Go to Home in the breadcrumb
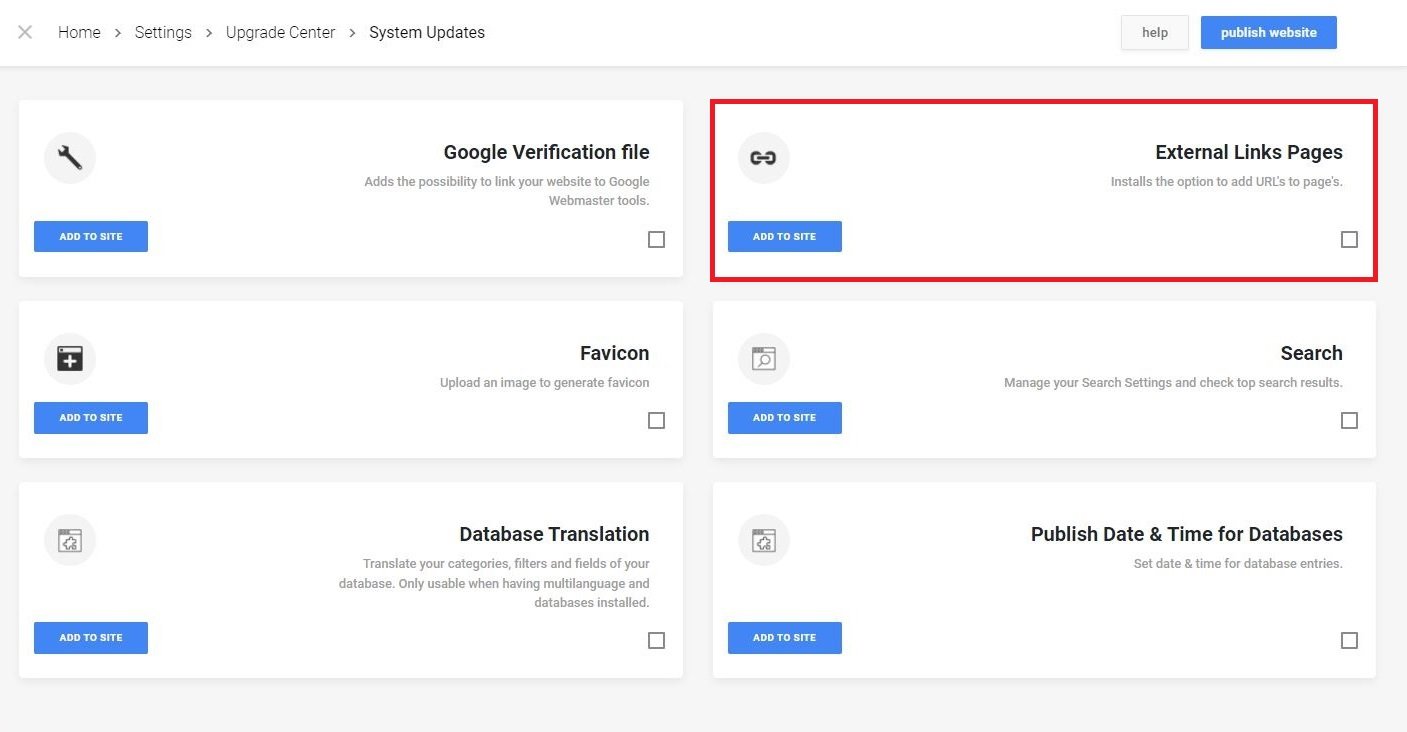 click(79, 32)
